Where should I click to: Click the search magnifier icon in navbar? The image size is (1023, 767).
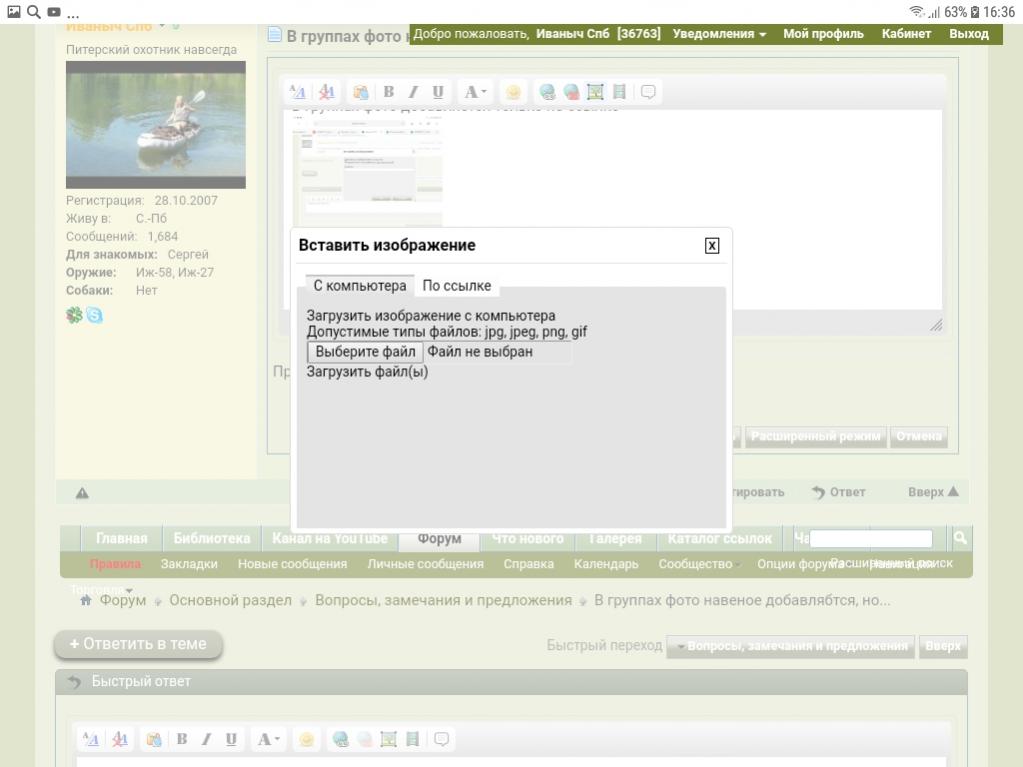pyautogui.click(x=960, y=538)
